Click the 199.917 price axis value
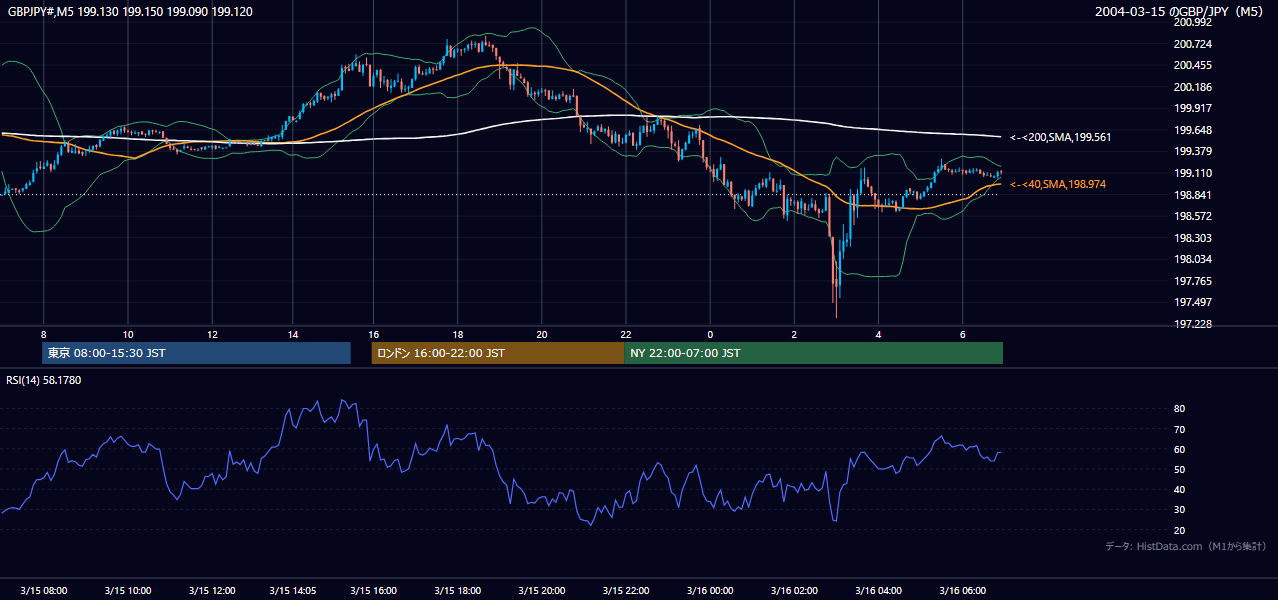The height and width of the screenshot is (600, 1278). pos(1192,108)
